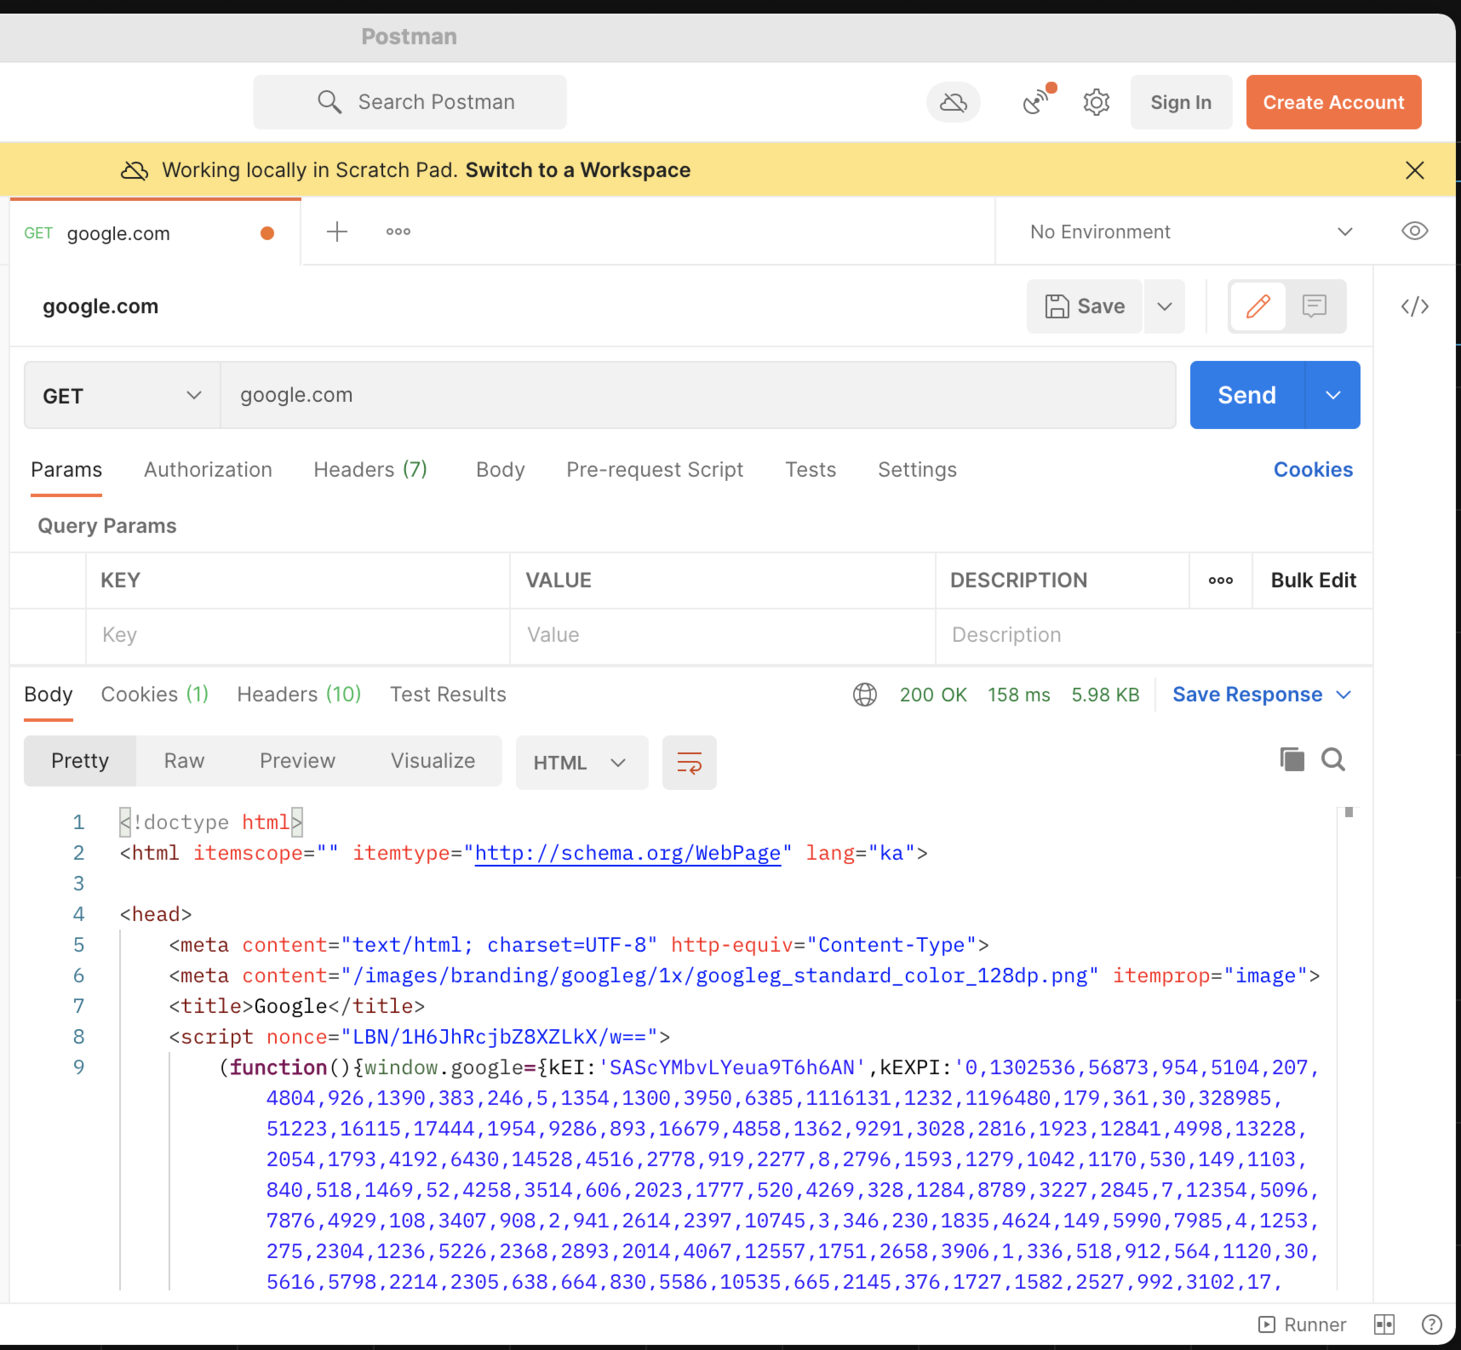1461x1350 pixels.
Task: Click the query param Key field
Action: (x=298, y=636)
